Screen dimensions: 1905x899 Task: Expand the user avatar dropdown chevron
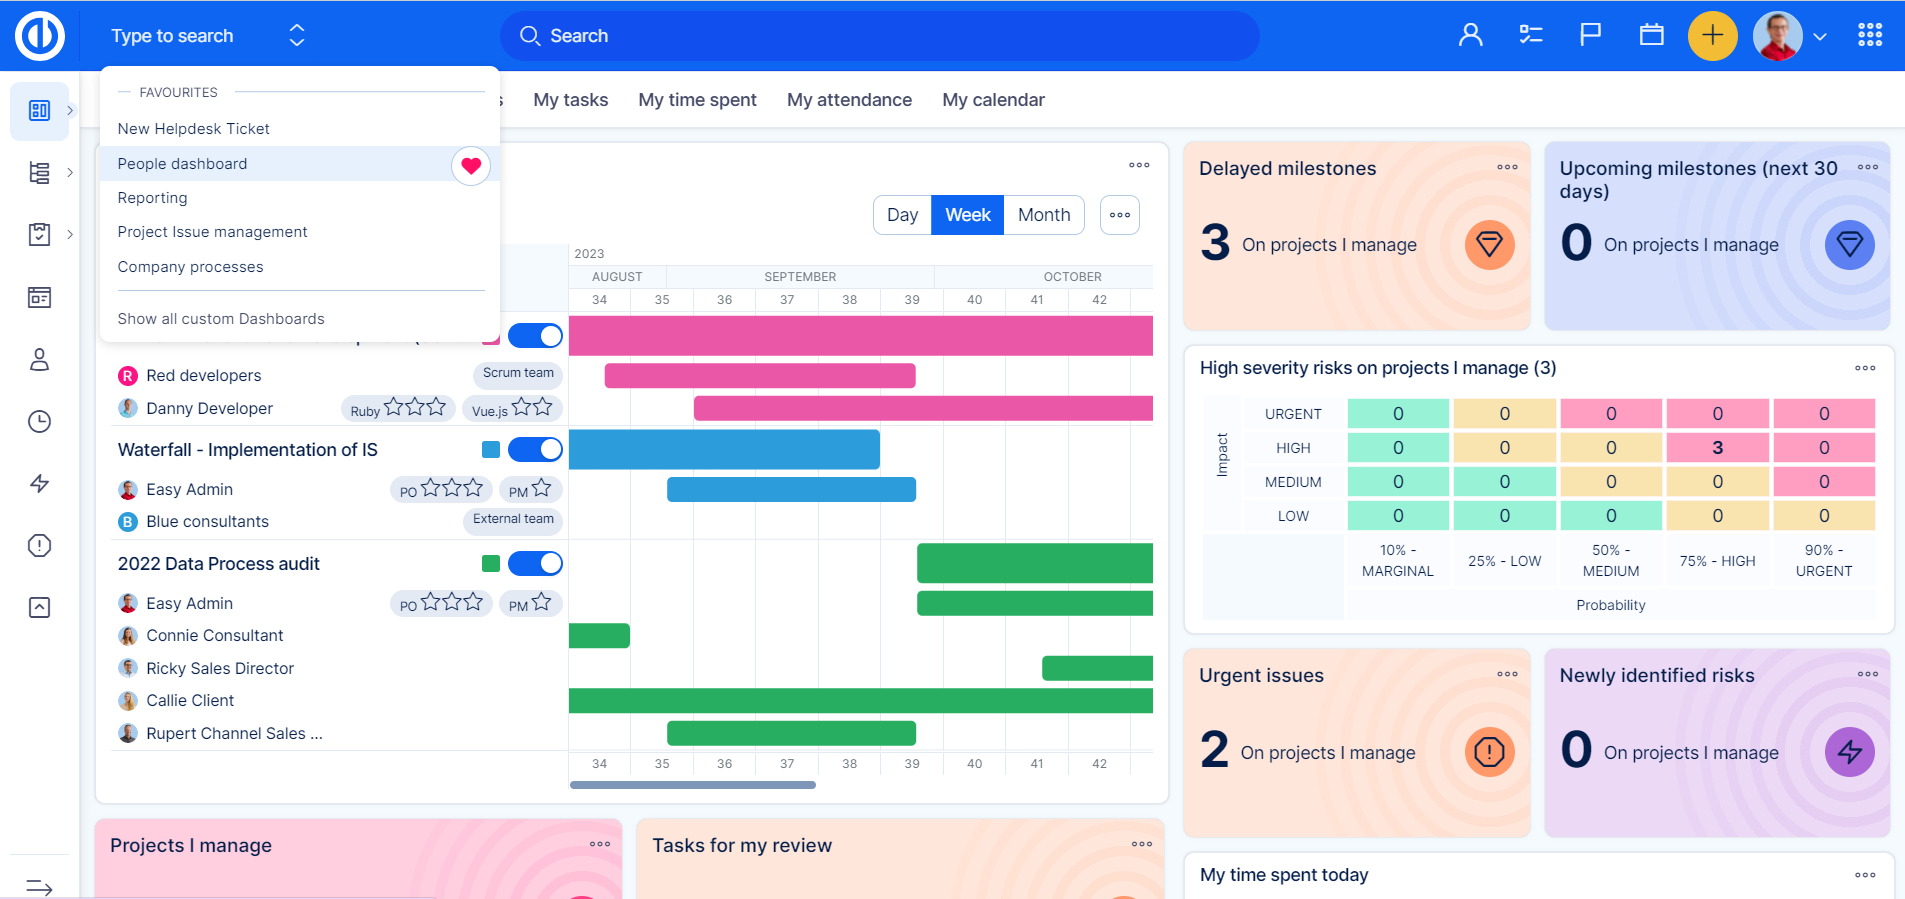pos(1820,37)
